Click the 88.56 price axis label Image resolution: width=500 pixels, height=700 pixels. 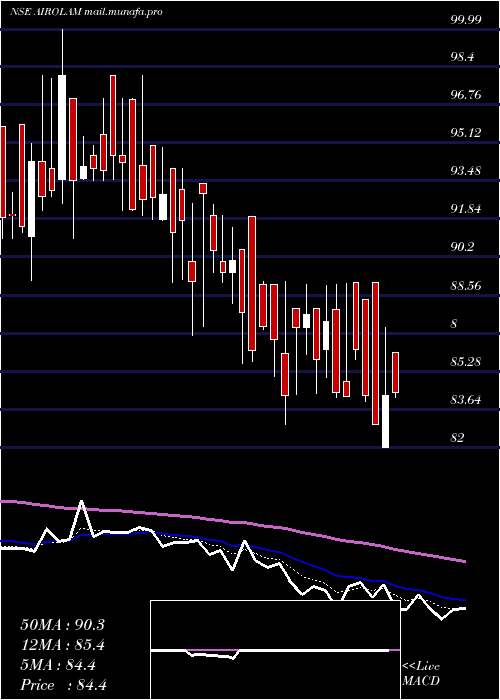466,285
